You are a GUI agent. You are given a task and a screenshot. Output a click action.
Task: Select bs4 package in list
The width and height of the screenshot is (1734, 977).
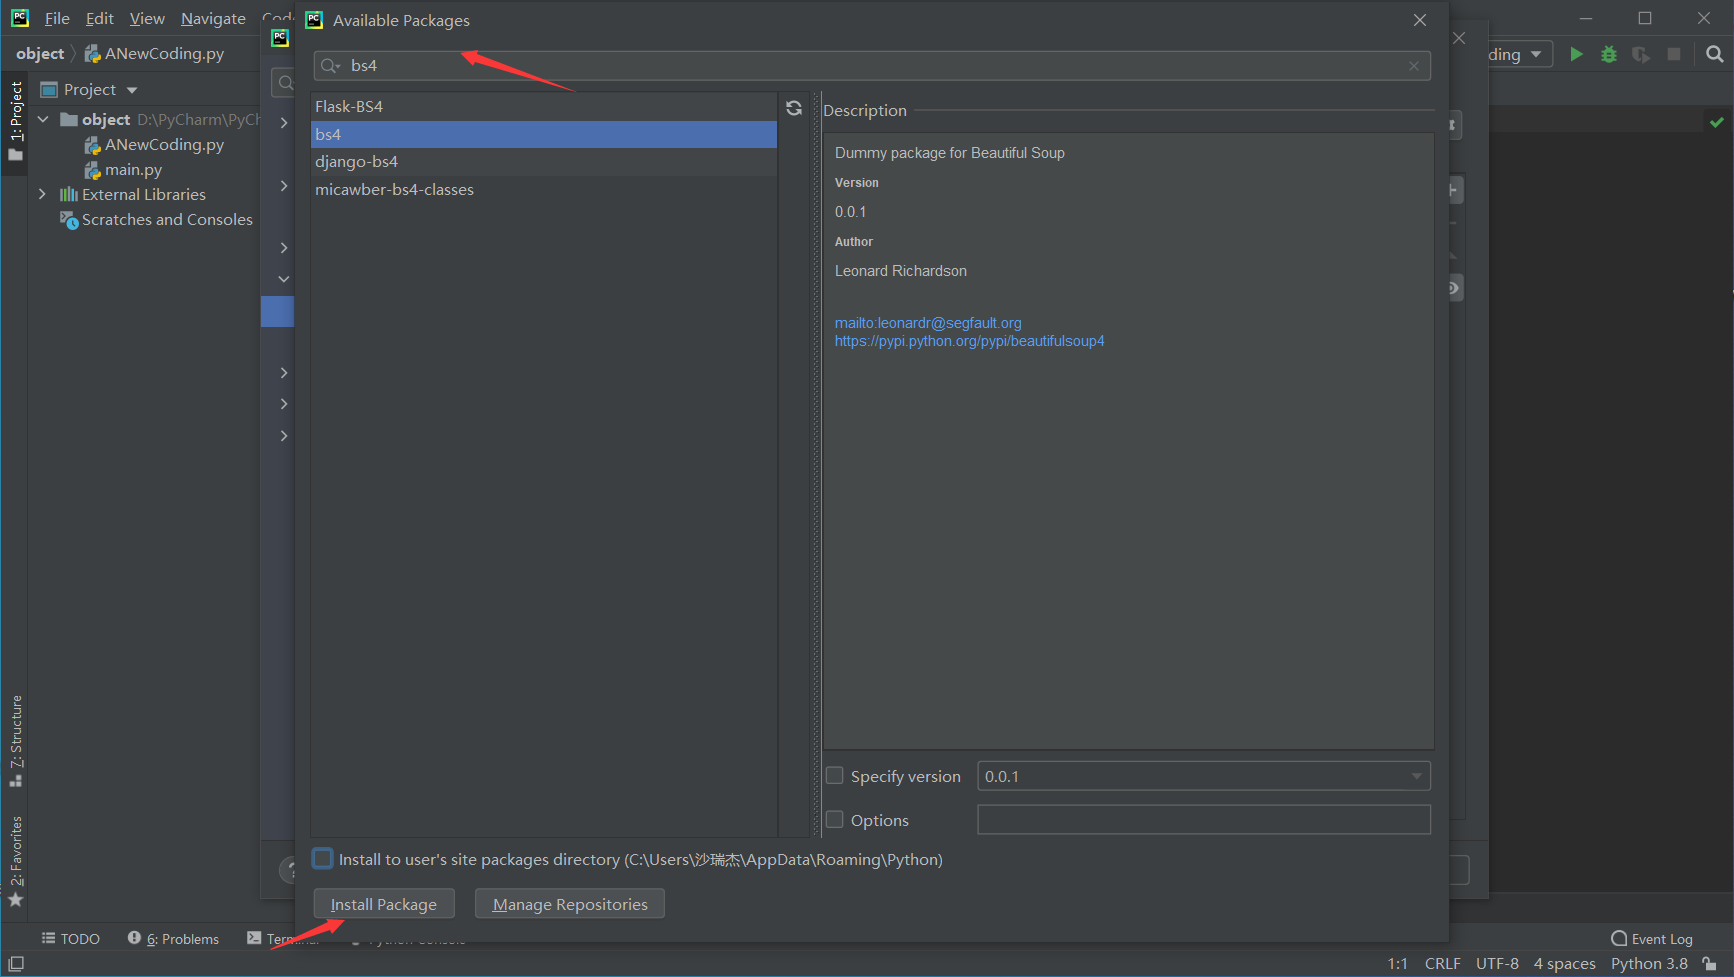[544, 134]
